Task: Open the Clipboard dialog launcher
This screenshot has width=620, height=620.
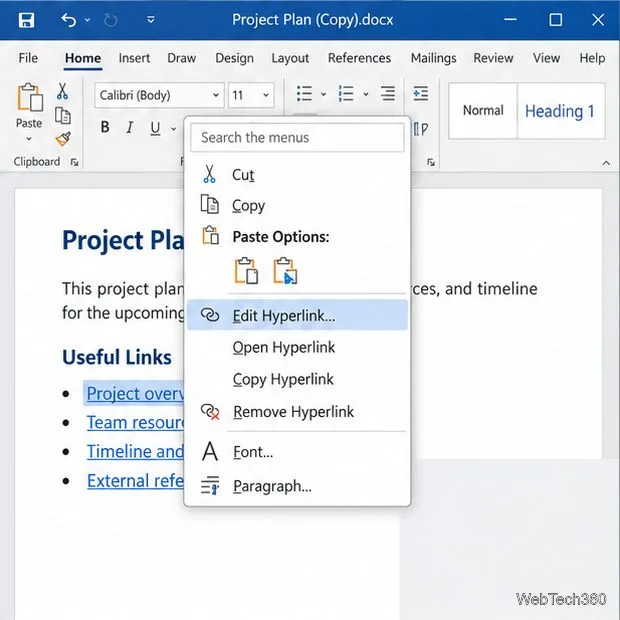Action: click(74, 162)
